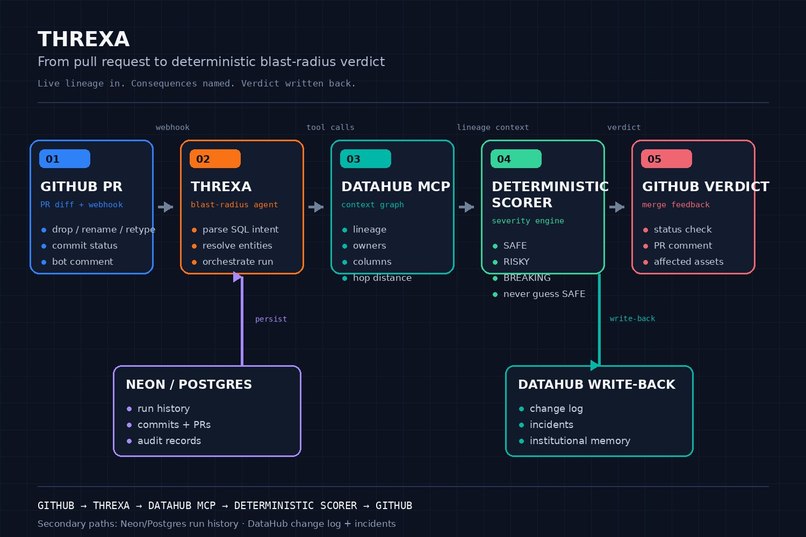This screenshot has width=806, height=537.
Task: Click the 'severity engine' caption
Action: tap(528, 221)
